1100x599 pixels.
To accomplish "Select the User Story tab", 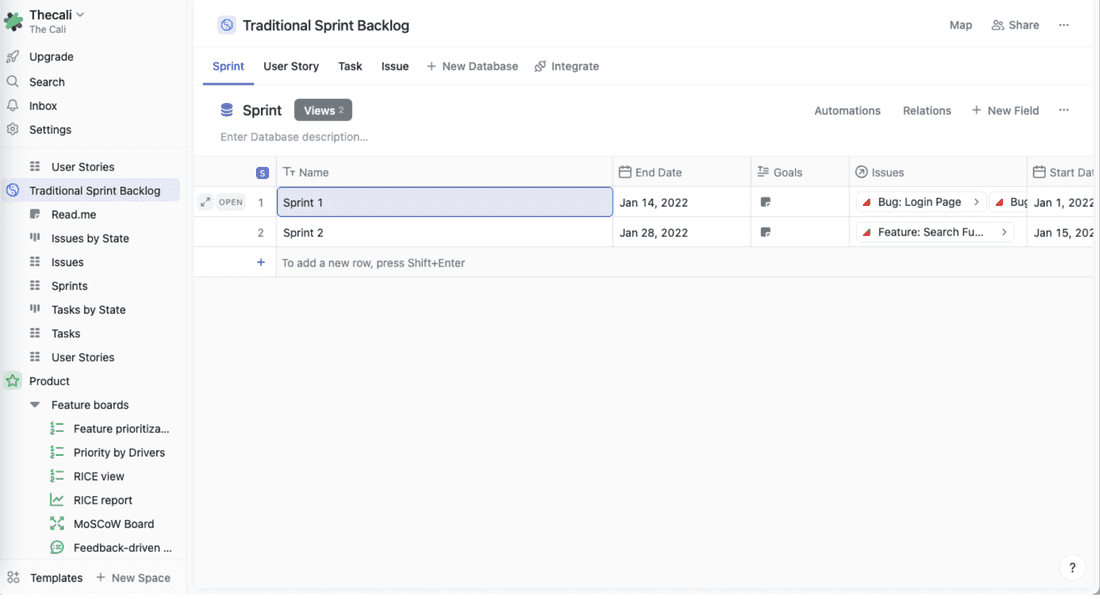I will coord(290,66).
